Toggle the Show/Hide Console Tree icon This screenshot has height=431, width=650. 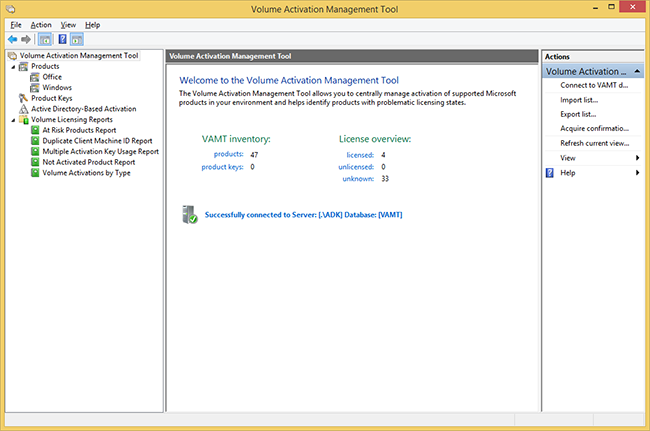(x=44, y=39)
